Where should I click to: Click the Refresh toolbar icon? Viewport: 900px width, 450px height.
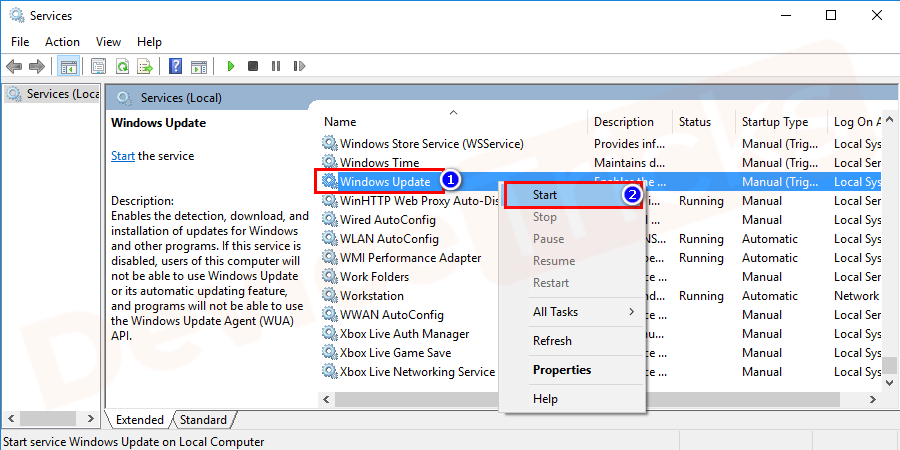tap(122, 67)
